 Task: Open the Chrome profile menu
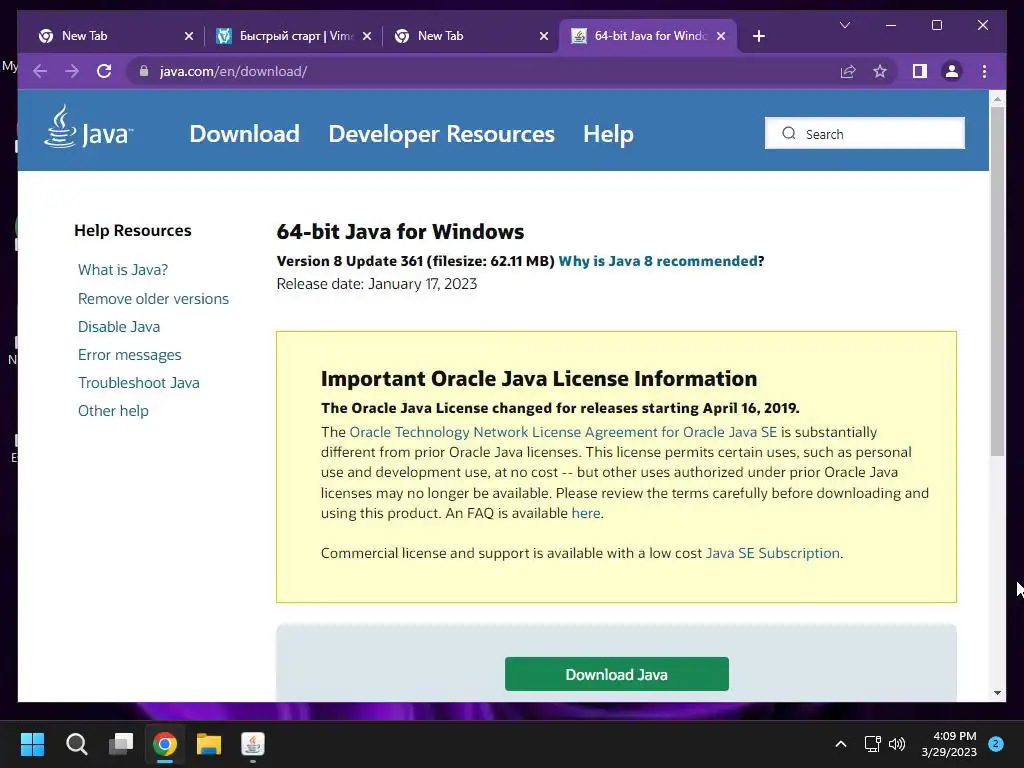coord(952,71)
